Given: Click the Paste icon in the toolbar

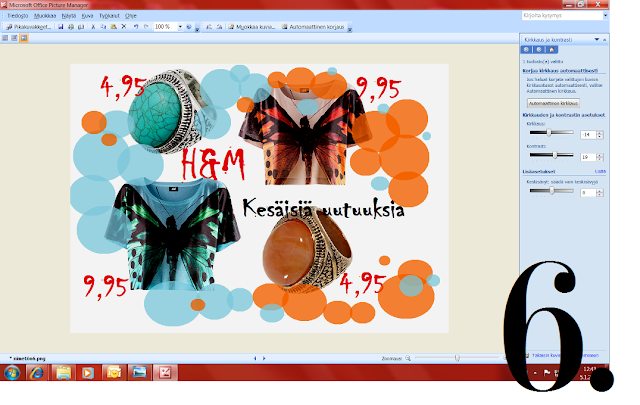Looking at the screenshot, I should (113, 27).
